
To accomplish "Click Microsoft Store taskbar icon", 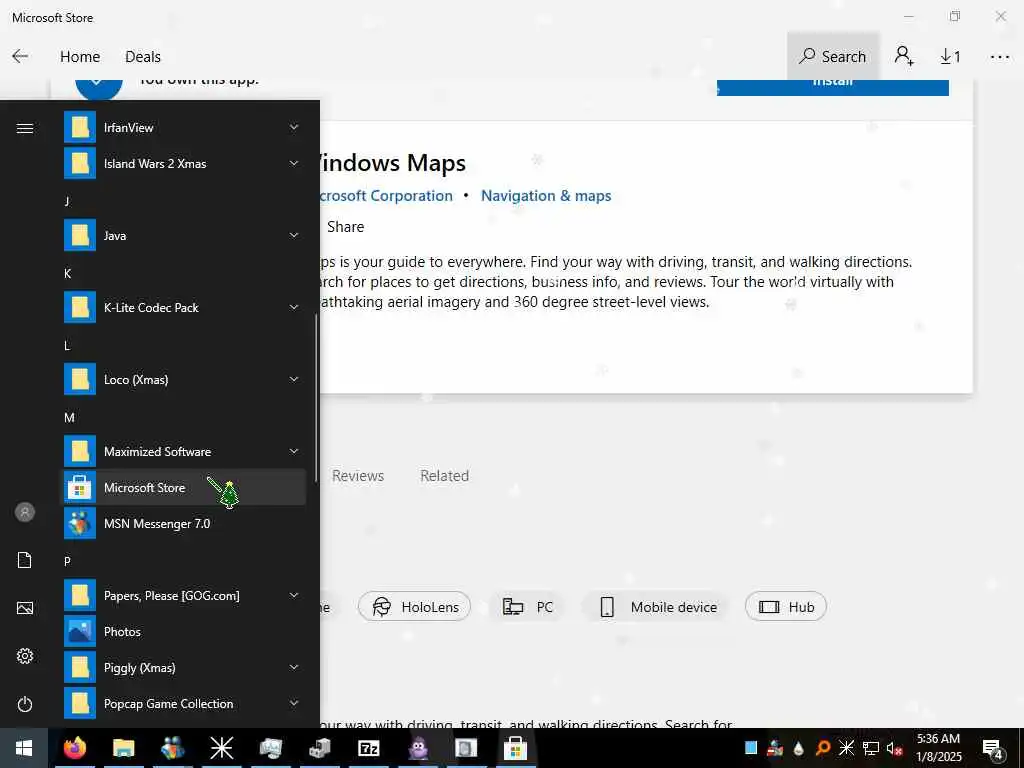I will click(x=515, y=748).
